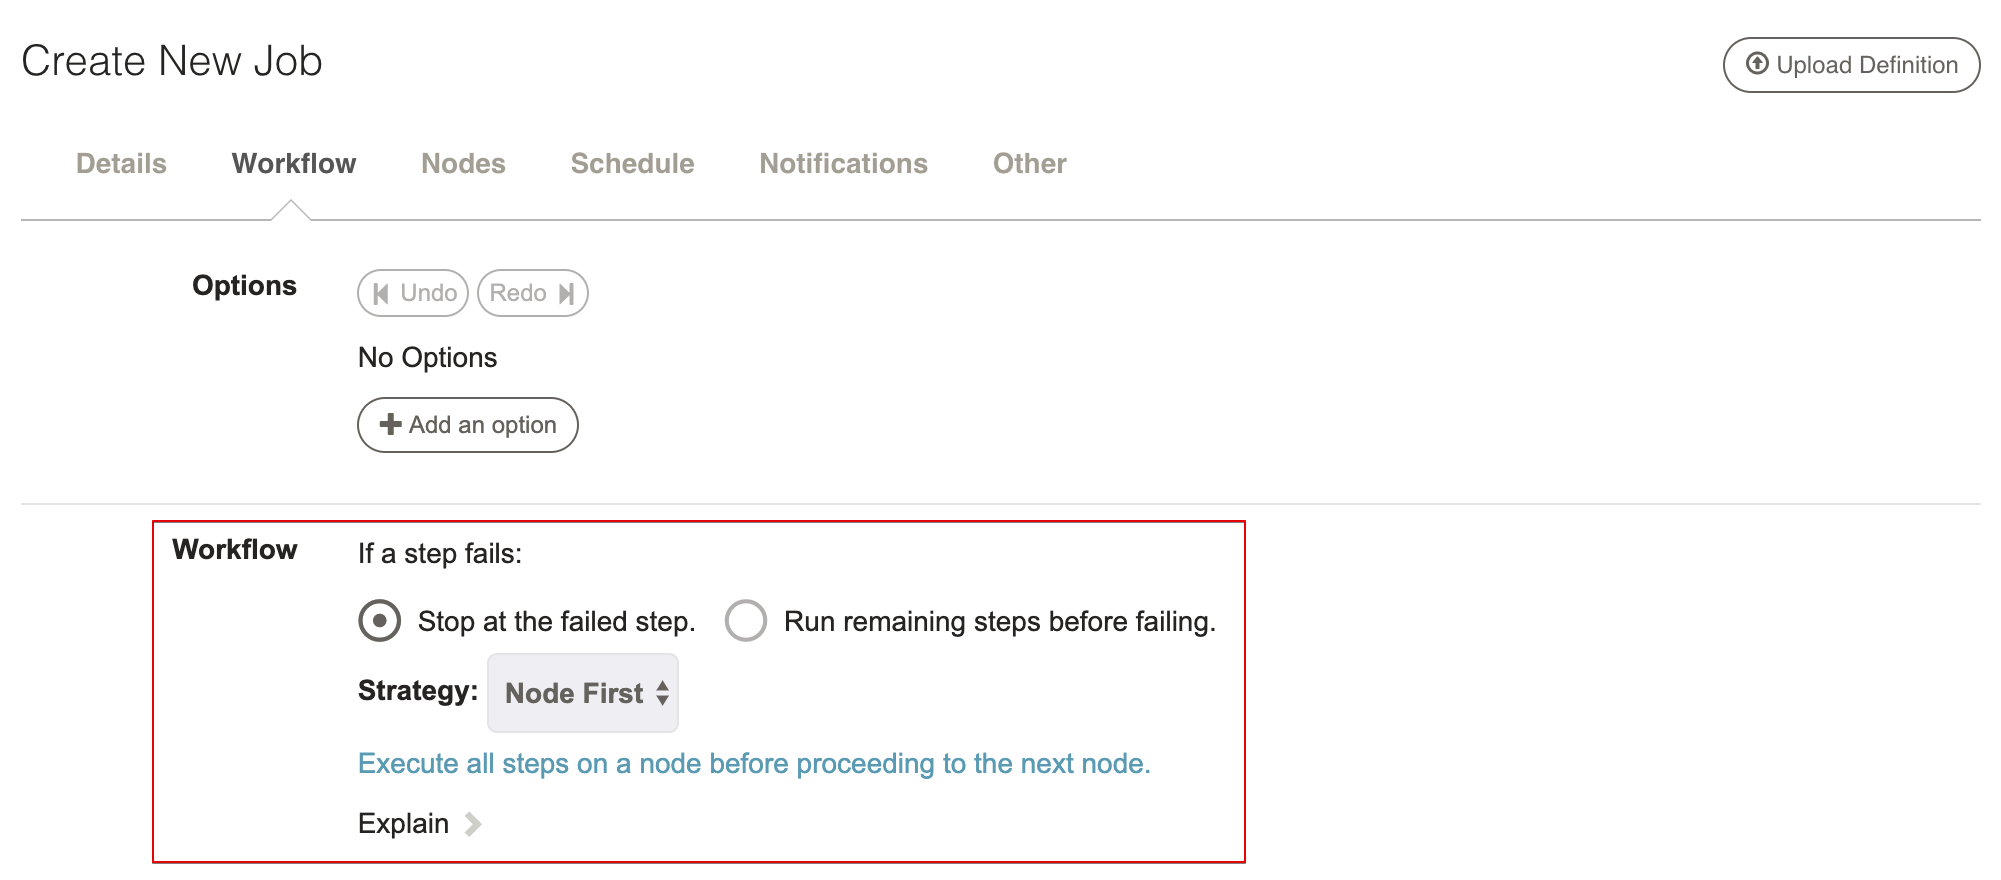This screenshot has height=880, width=2001.
Task: Click the 'Create New Job' heading
Action: click(x=172, y=61)
